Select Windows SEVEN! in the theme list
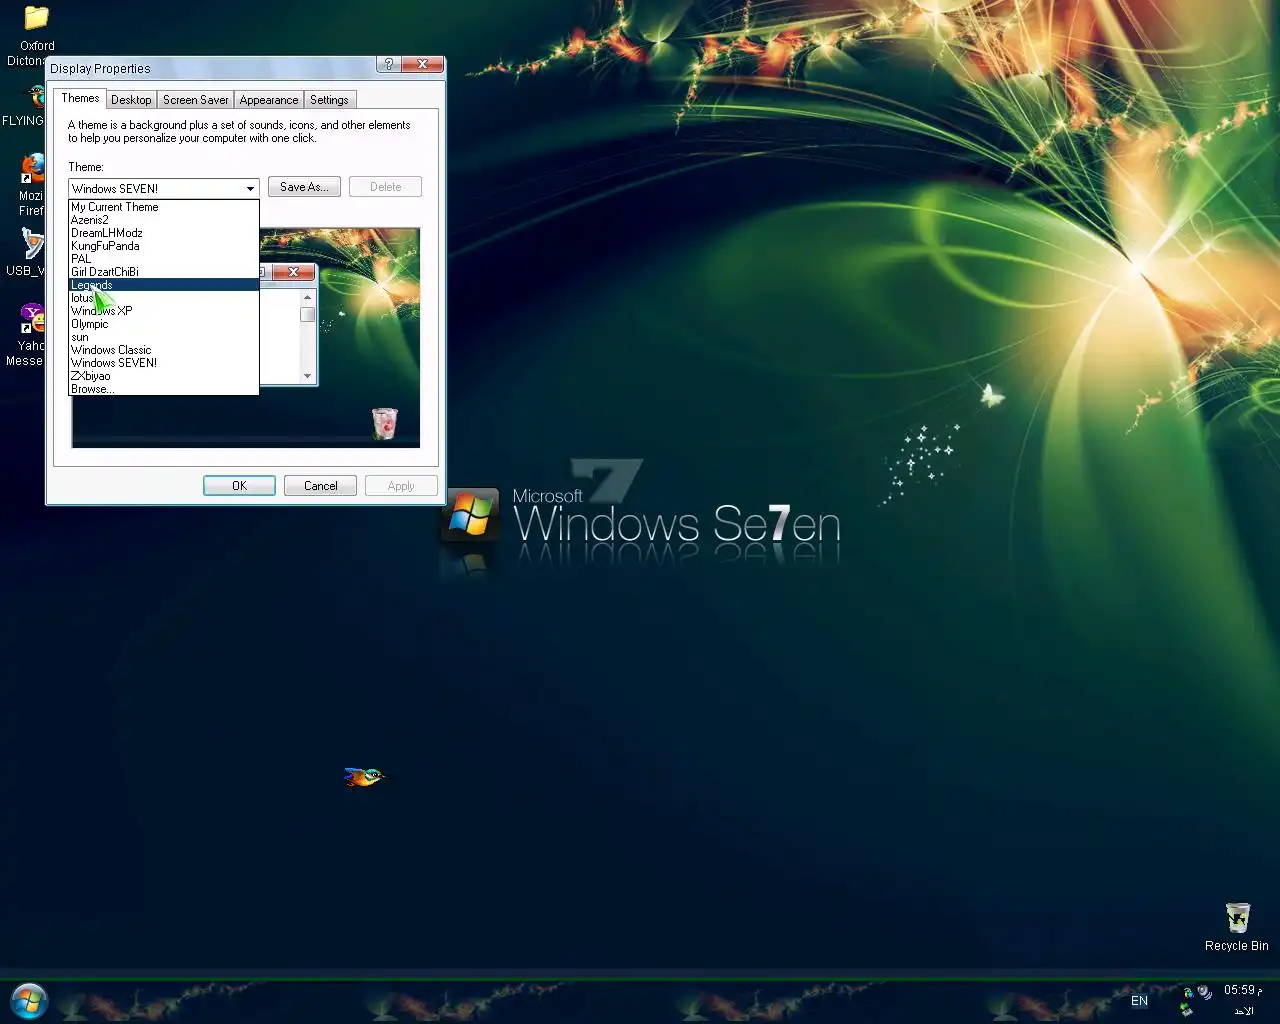Screen dimensions: 1280x1024 coord(164,363)
